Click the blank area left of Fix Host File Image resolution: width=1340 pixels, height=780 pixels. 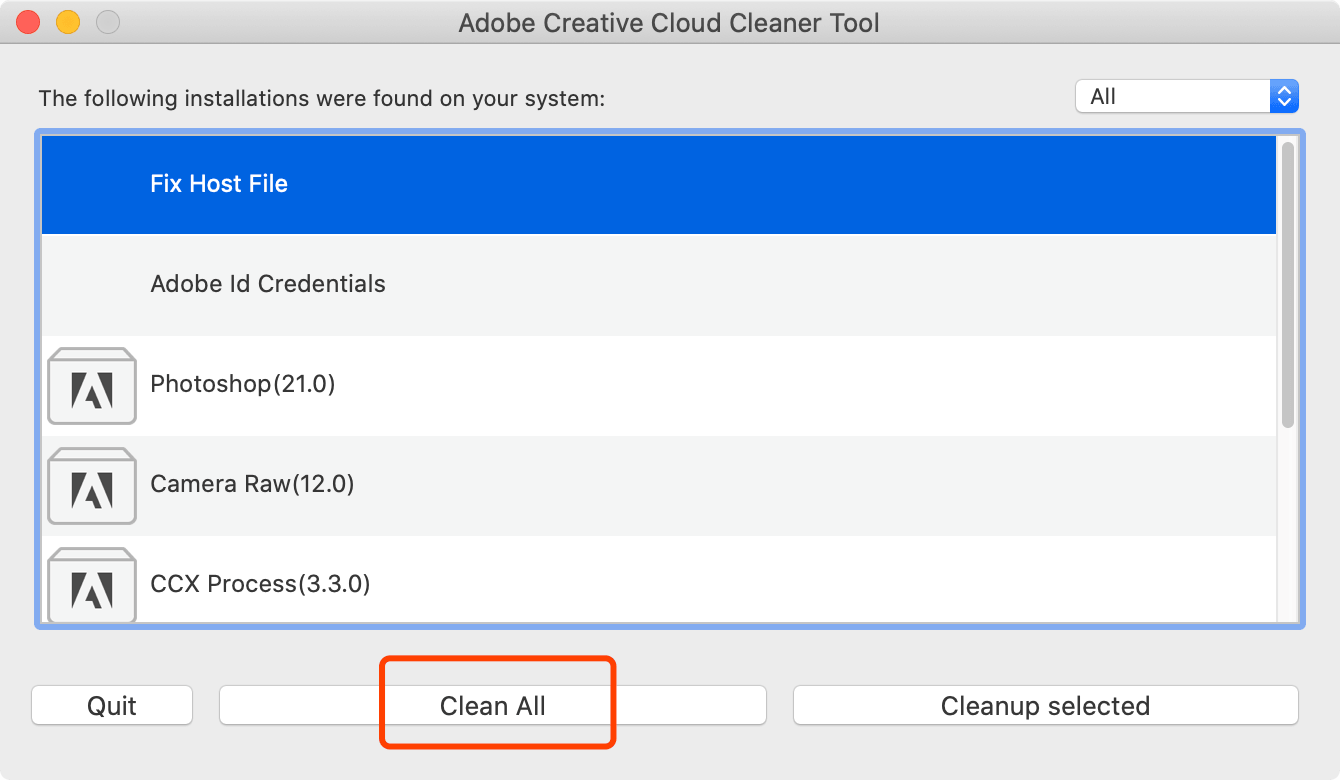[x=92, y=185]
